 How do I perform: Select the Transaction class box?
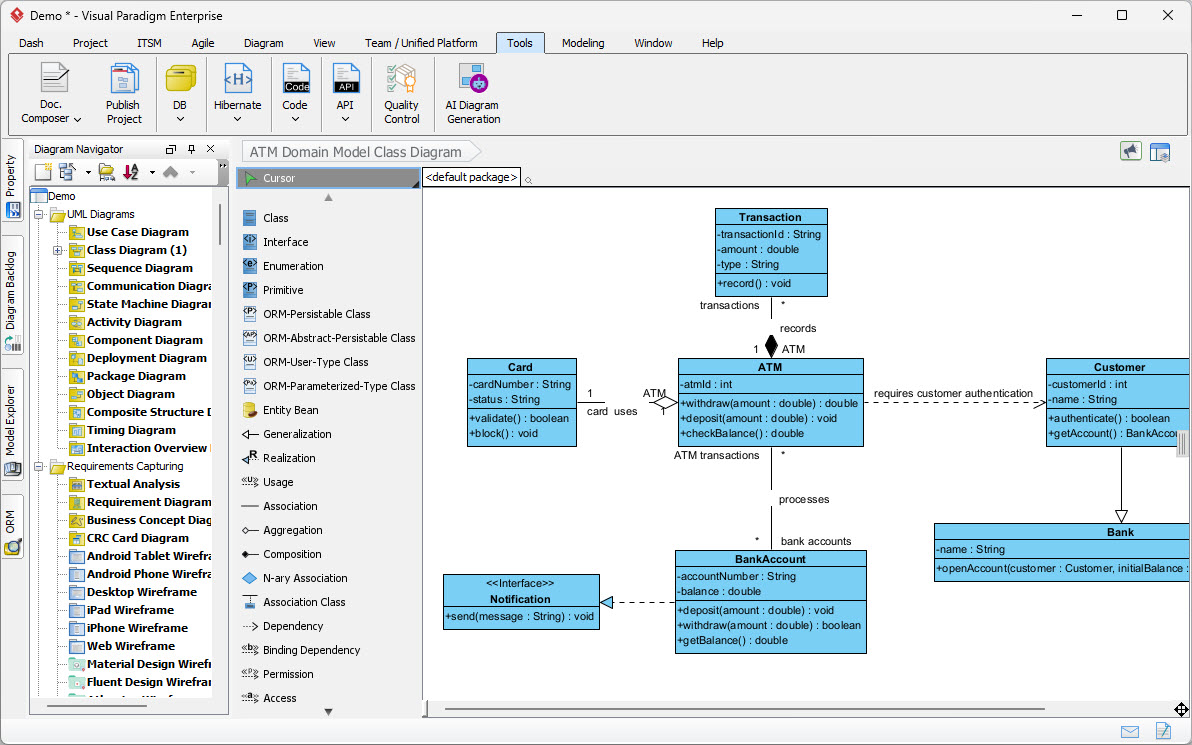point(771,252)
